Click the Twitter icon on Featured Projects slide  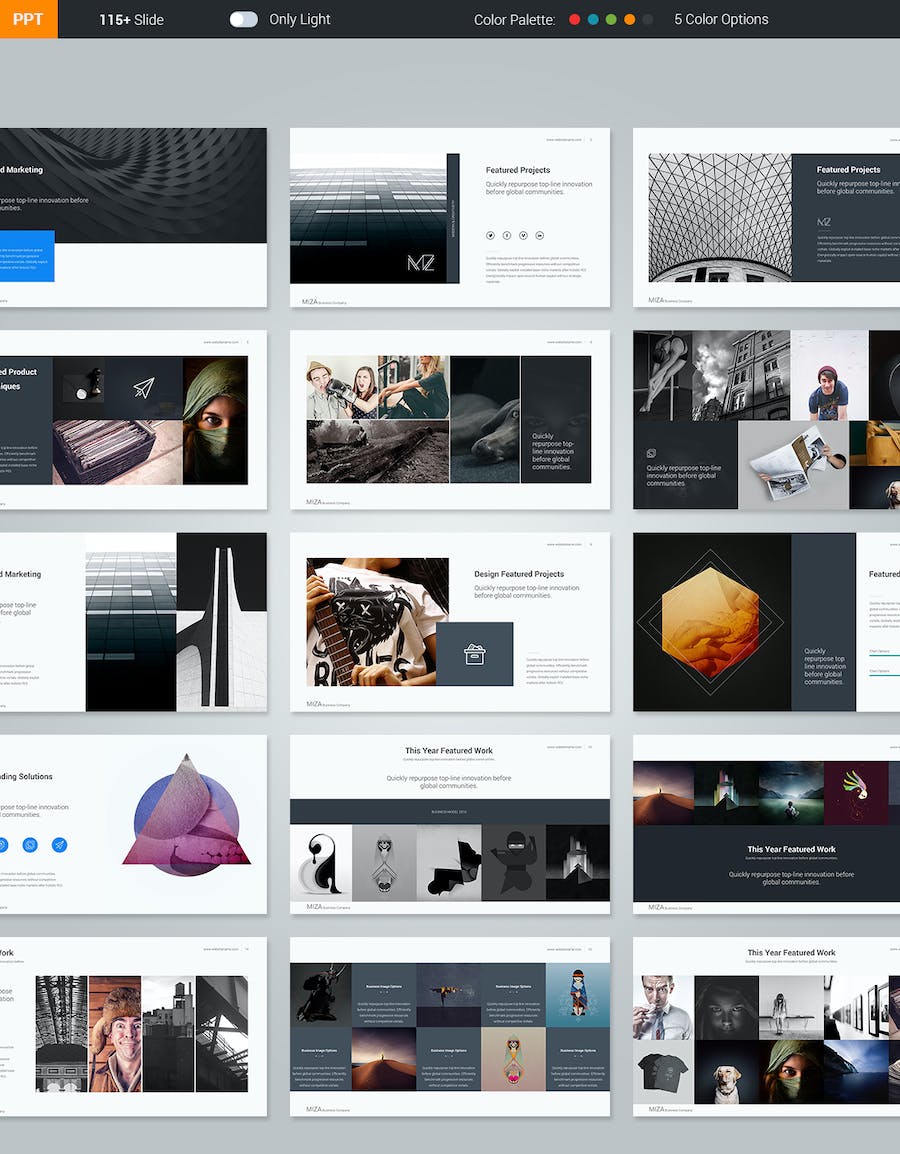tap(490, 235)
